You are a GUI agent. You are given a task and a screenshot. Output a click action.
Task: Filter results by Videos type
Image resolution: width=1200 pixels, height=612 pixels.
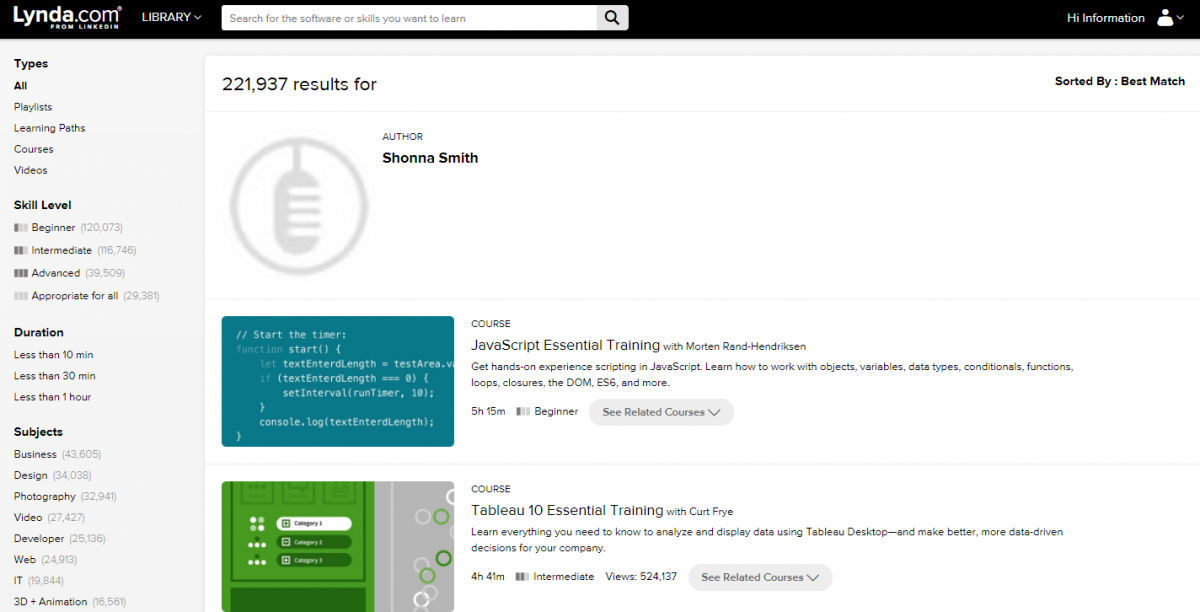pyautogui.click(x=31, y=170)
